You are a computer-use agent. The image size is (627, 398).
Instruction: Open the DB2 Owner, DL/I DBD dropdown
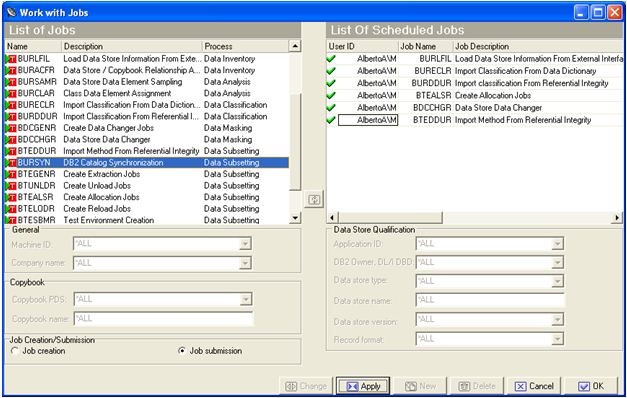tap(557, 262)
